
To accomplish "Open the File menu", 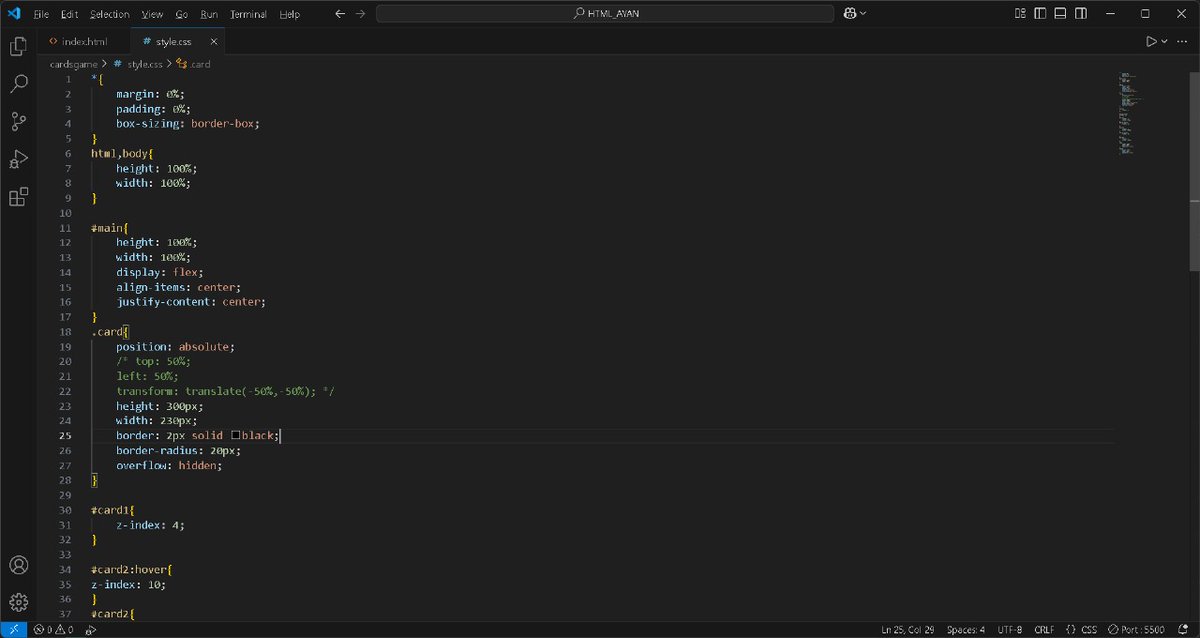I will click(41, 14).
